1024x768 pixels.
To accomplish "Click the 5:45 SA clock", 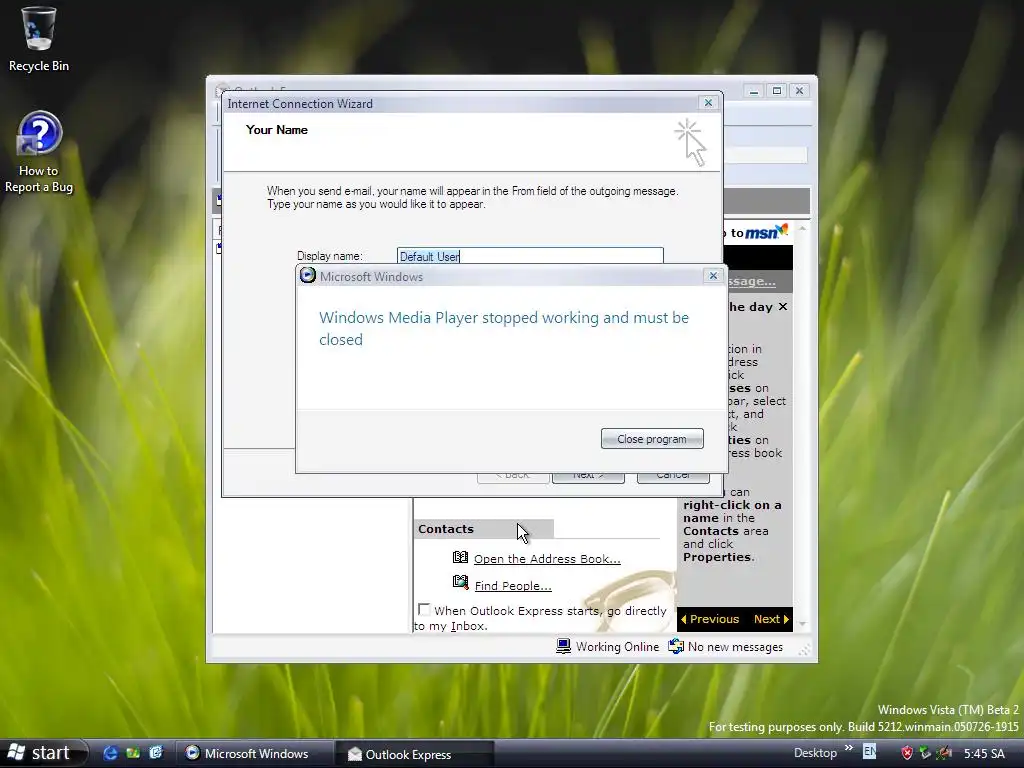I will (x=984, y=754).
